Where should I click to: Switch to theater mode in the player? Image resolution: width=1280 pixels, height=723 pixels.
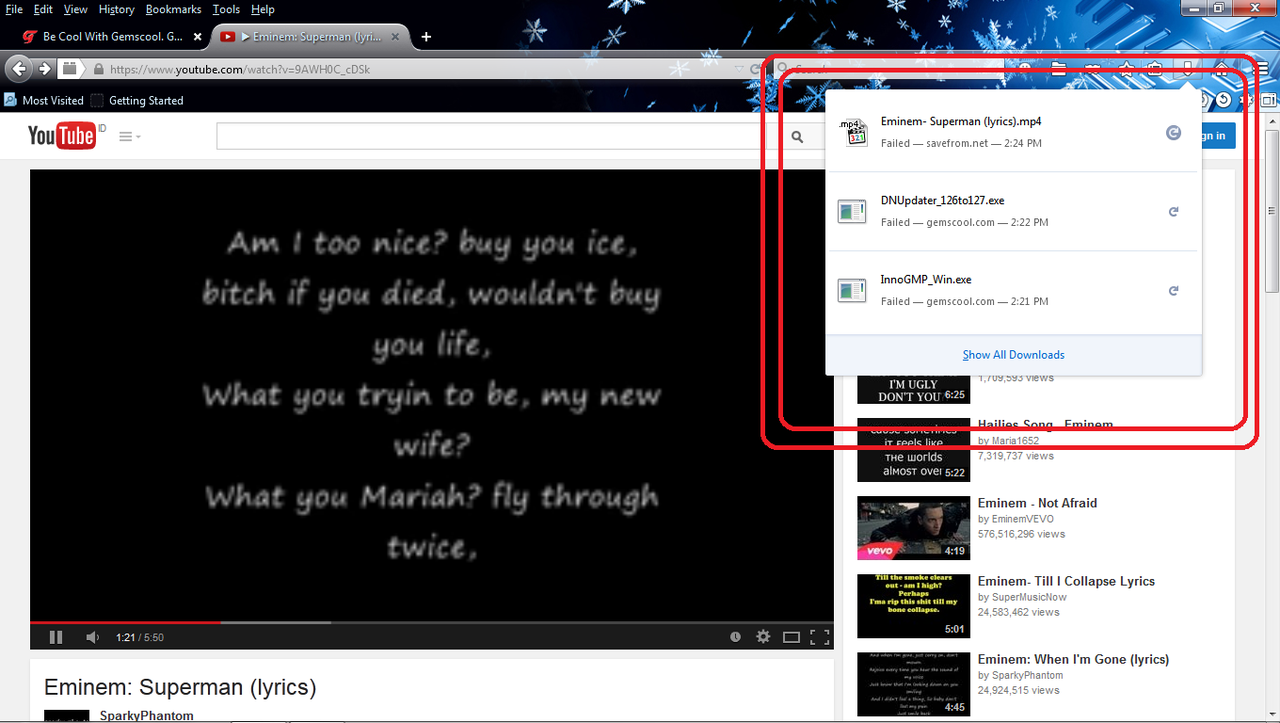791,637
